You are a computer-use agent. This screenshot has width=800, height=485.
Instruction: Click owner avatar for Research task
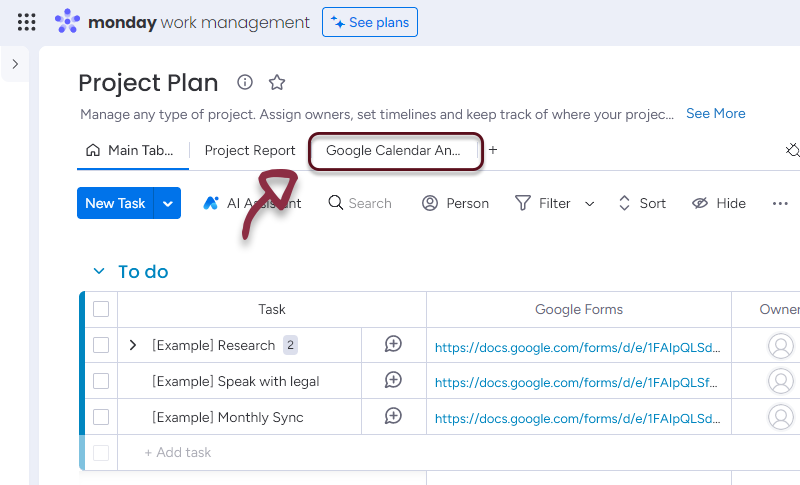point(780,346)
